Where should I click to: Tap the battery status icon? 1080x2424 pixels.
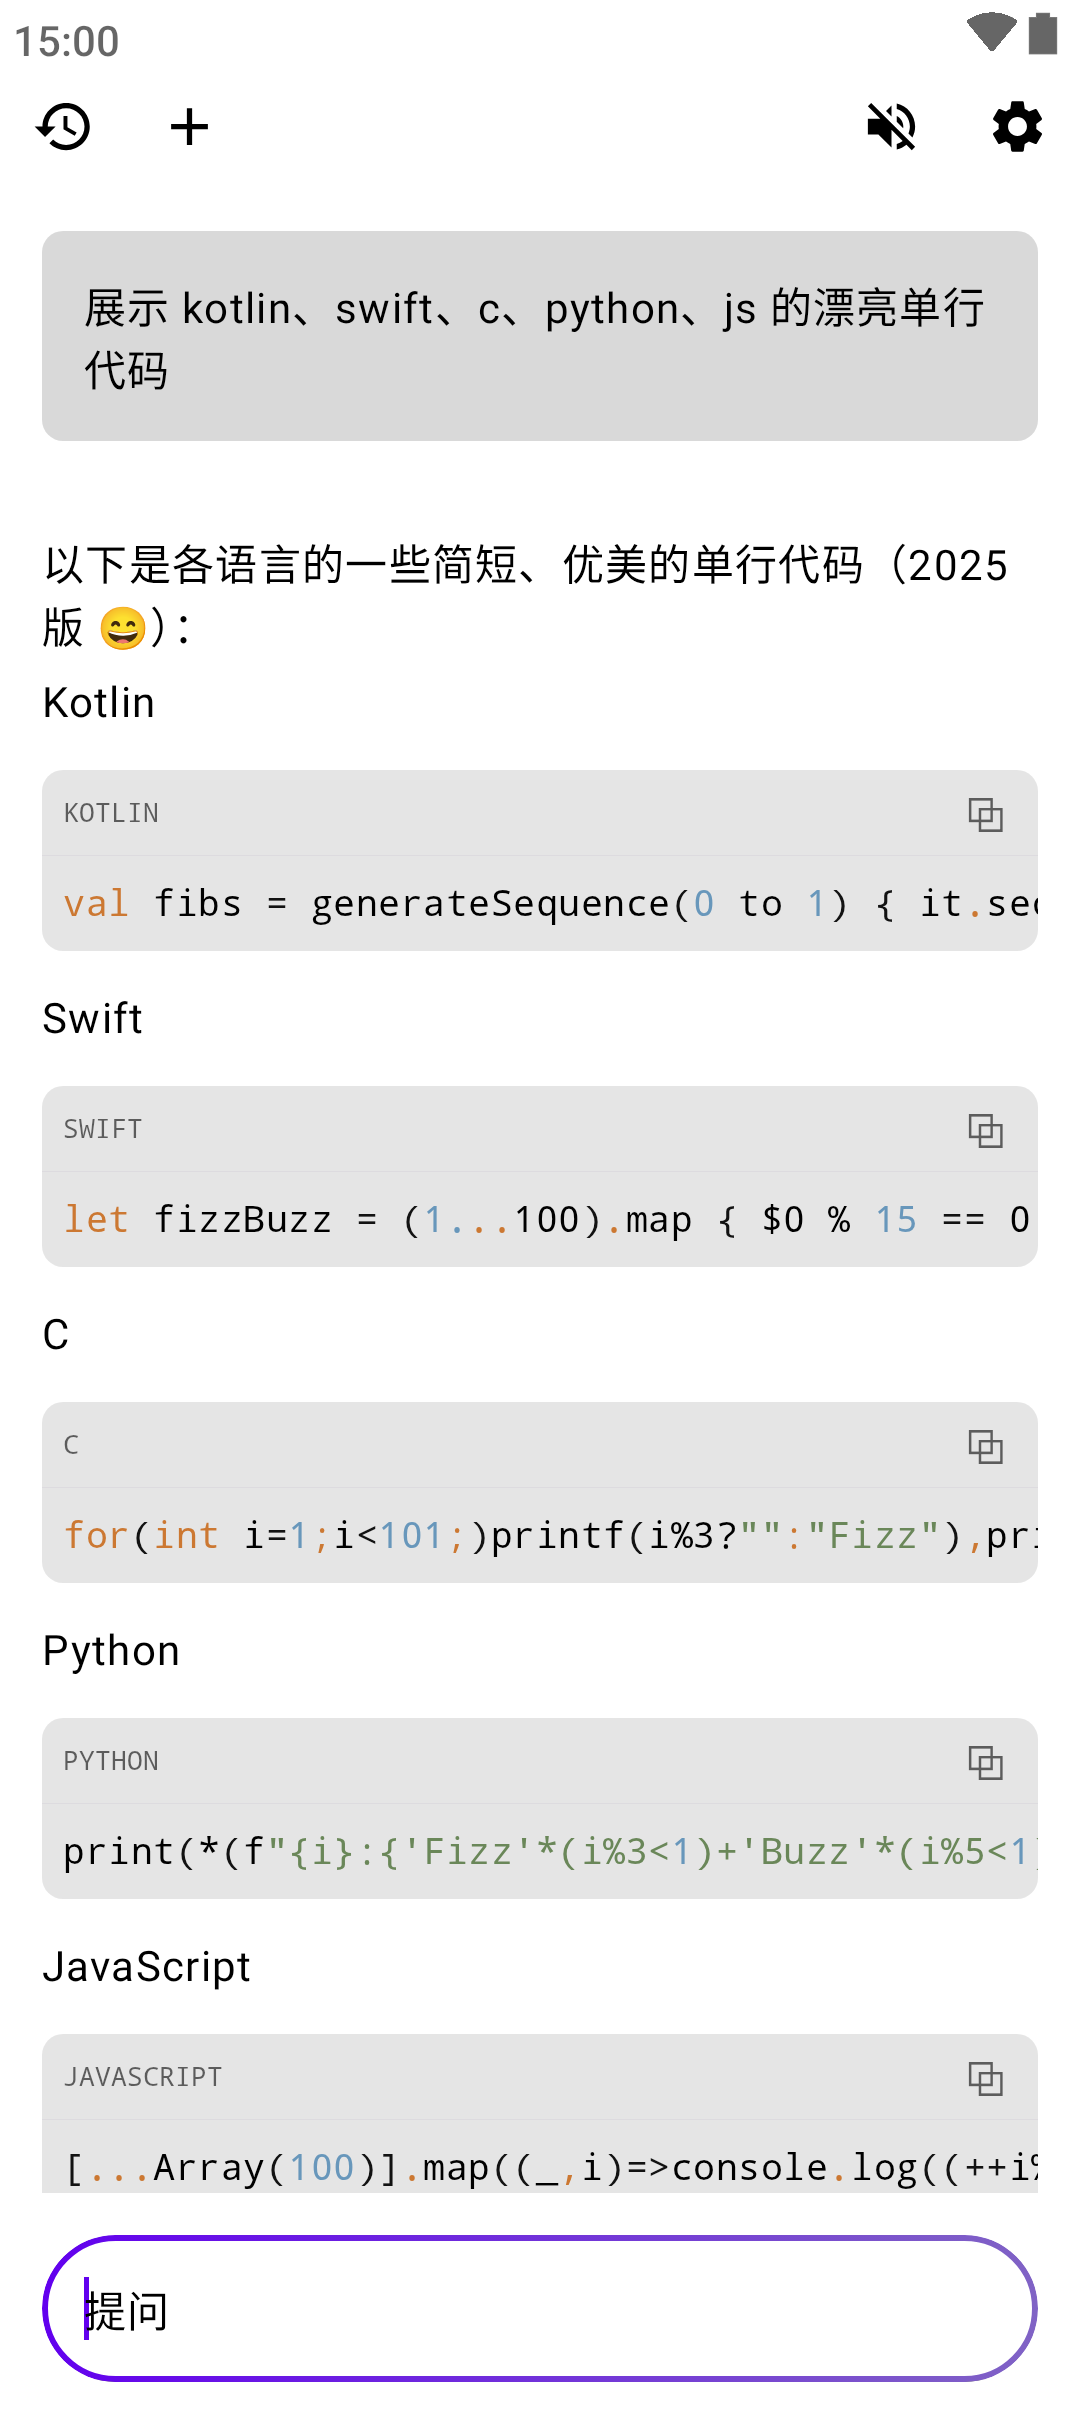(1043, 32)
